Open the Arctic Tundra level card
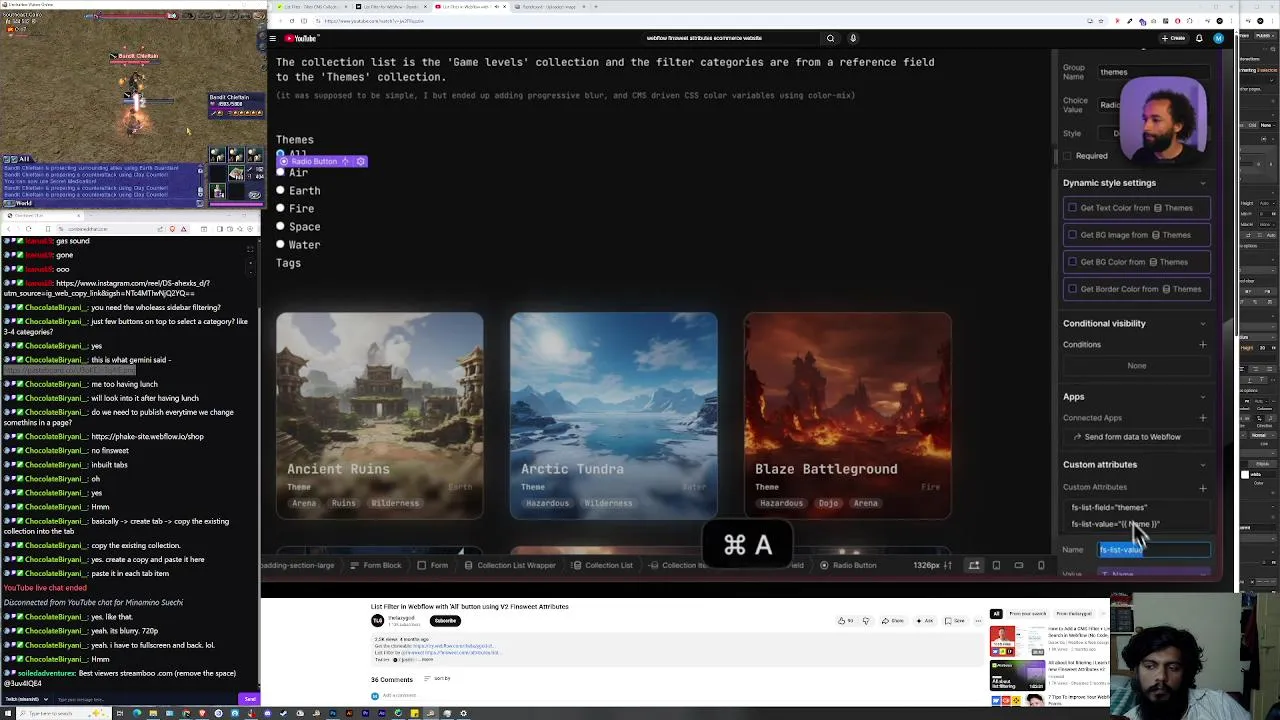 point(614,416)
